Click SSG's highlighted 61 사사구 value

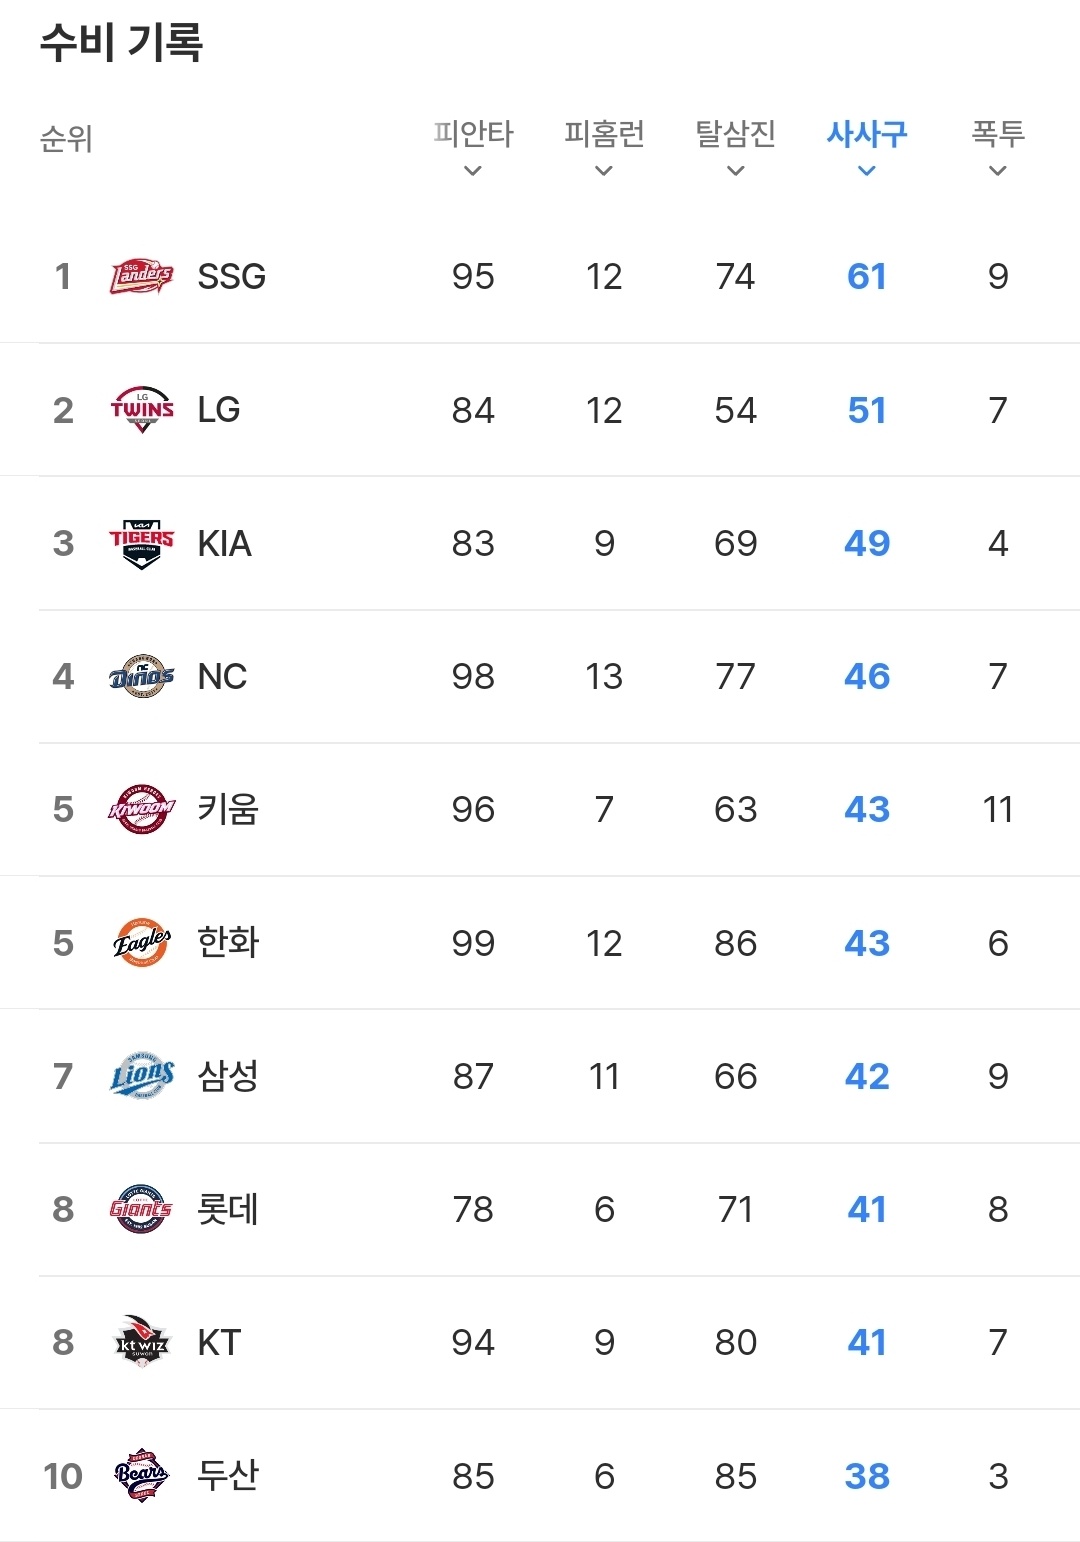pos(866,276)
